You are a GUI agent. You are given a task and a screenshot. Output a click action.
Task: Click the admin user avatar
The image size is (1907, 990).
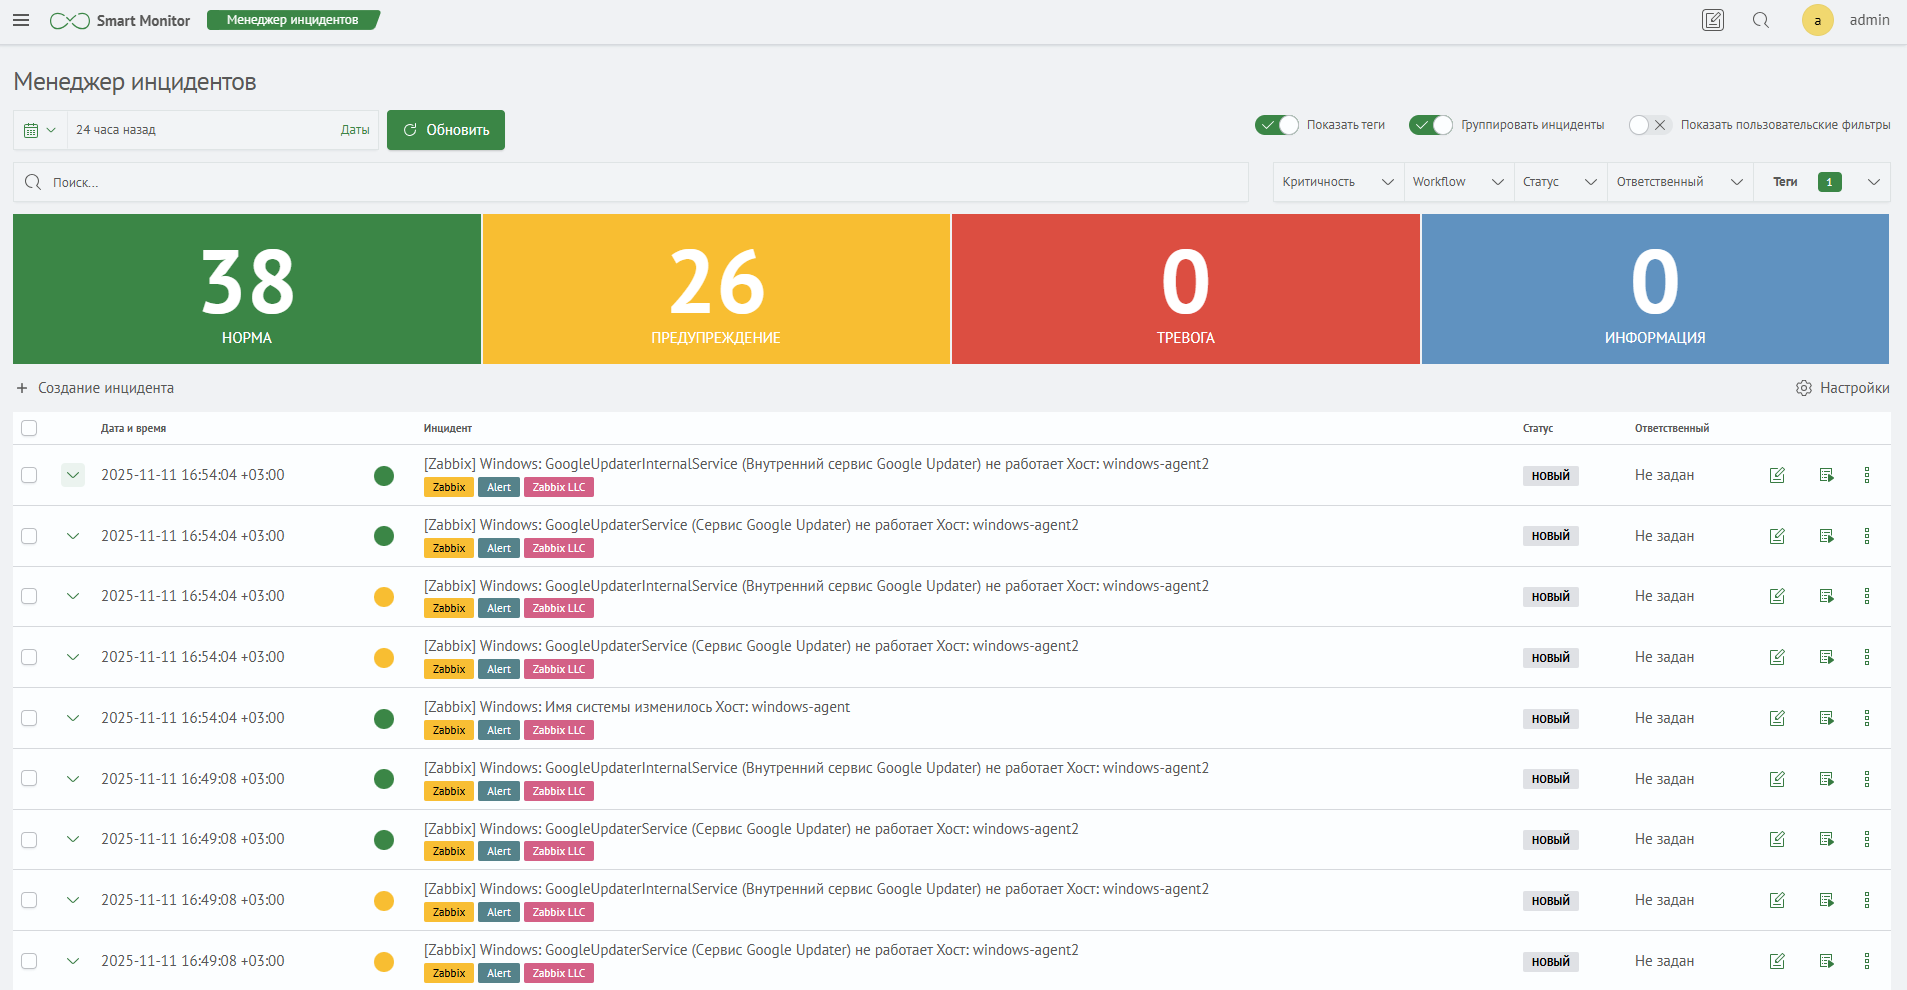click(x=1817, y=20)
